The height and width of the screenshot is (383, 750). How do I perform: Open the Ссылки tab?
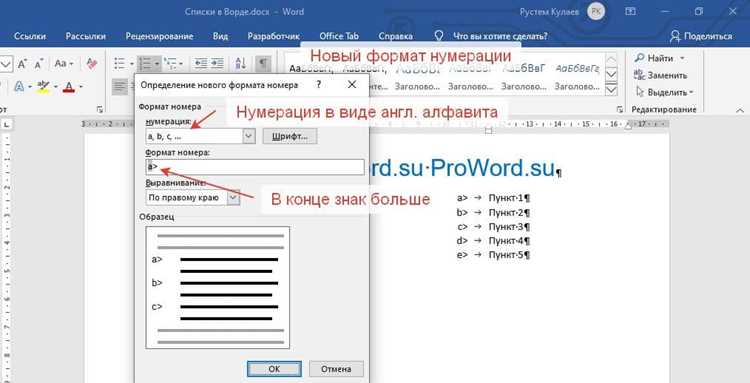coord(30,36)
